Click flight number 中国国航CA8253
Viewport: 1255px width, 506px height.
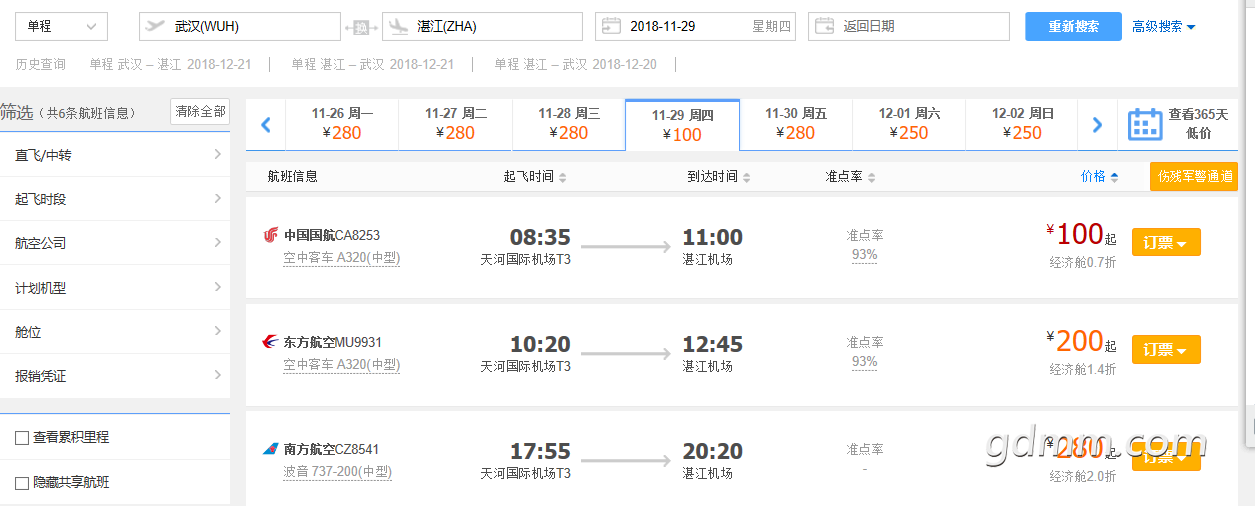coord(332,235)
